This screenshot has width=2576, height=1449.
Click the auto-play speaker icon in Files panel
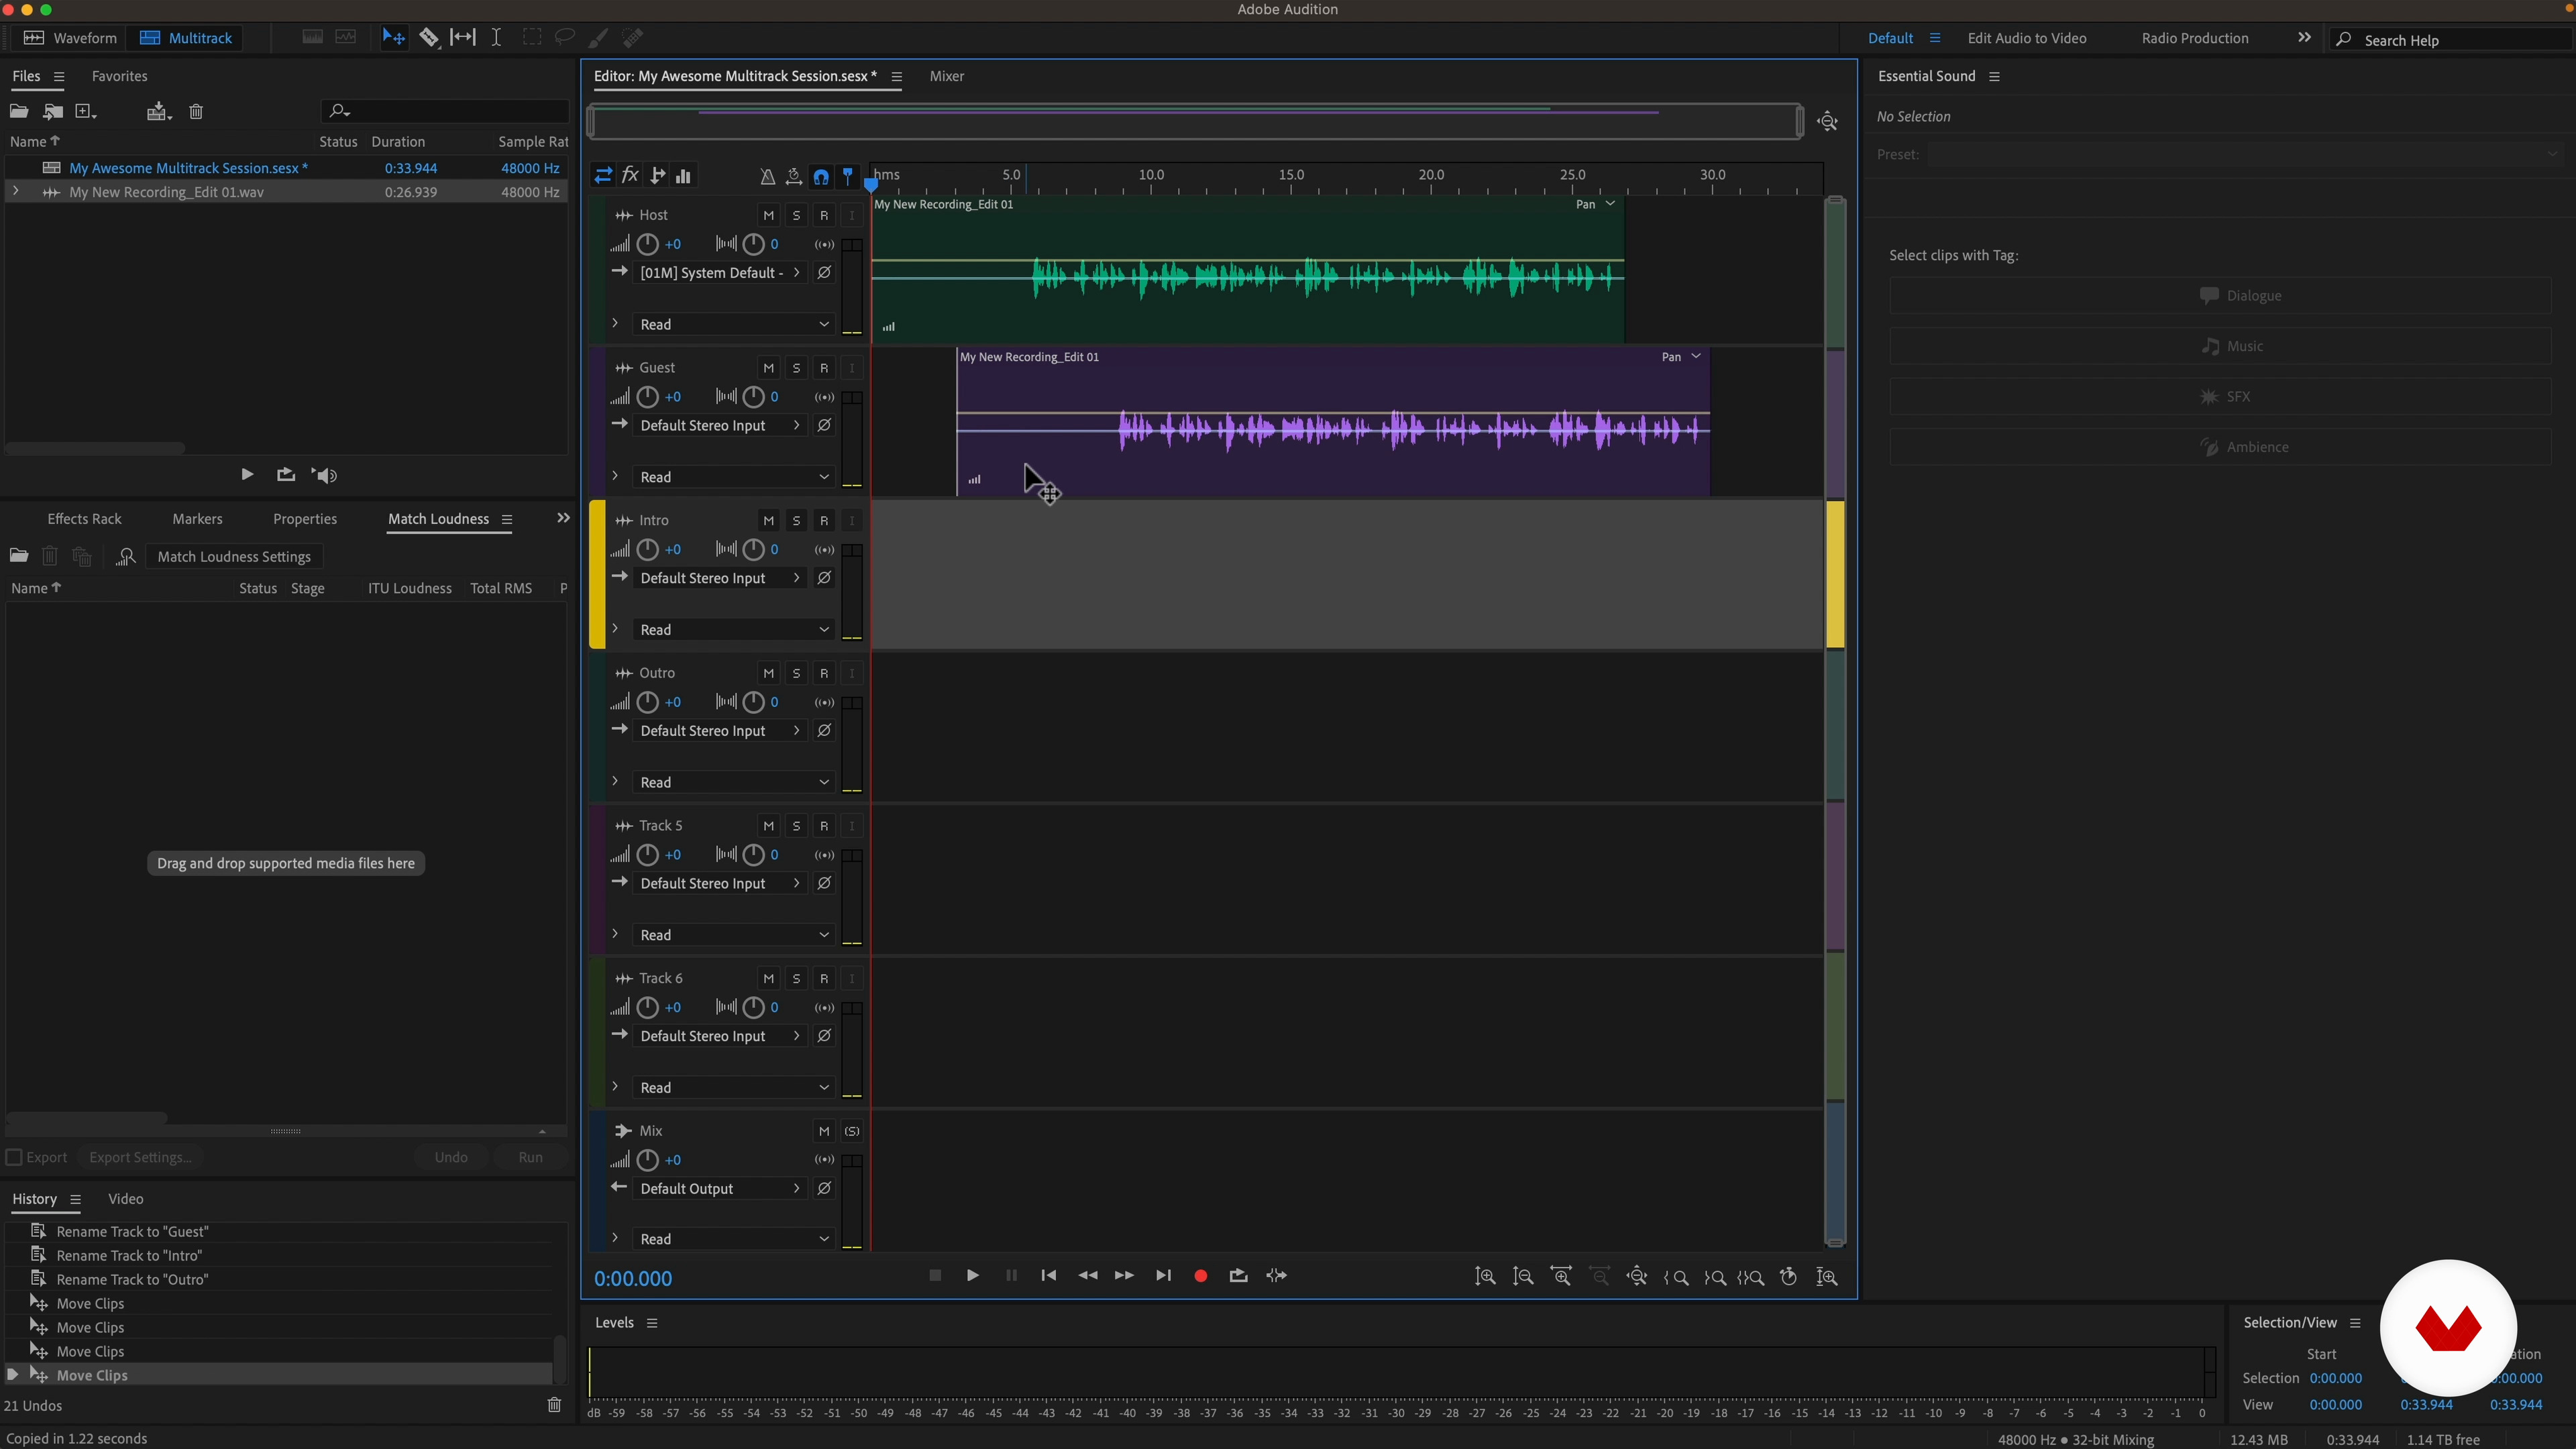click(324, 475)
